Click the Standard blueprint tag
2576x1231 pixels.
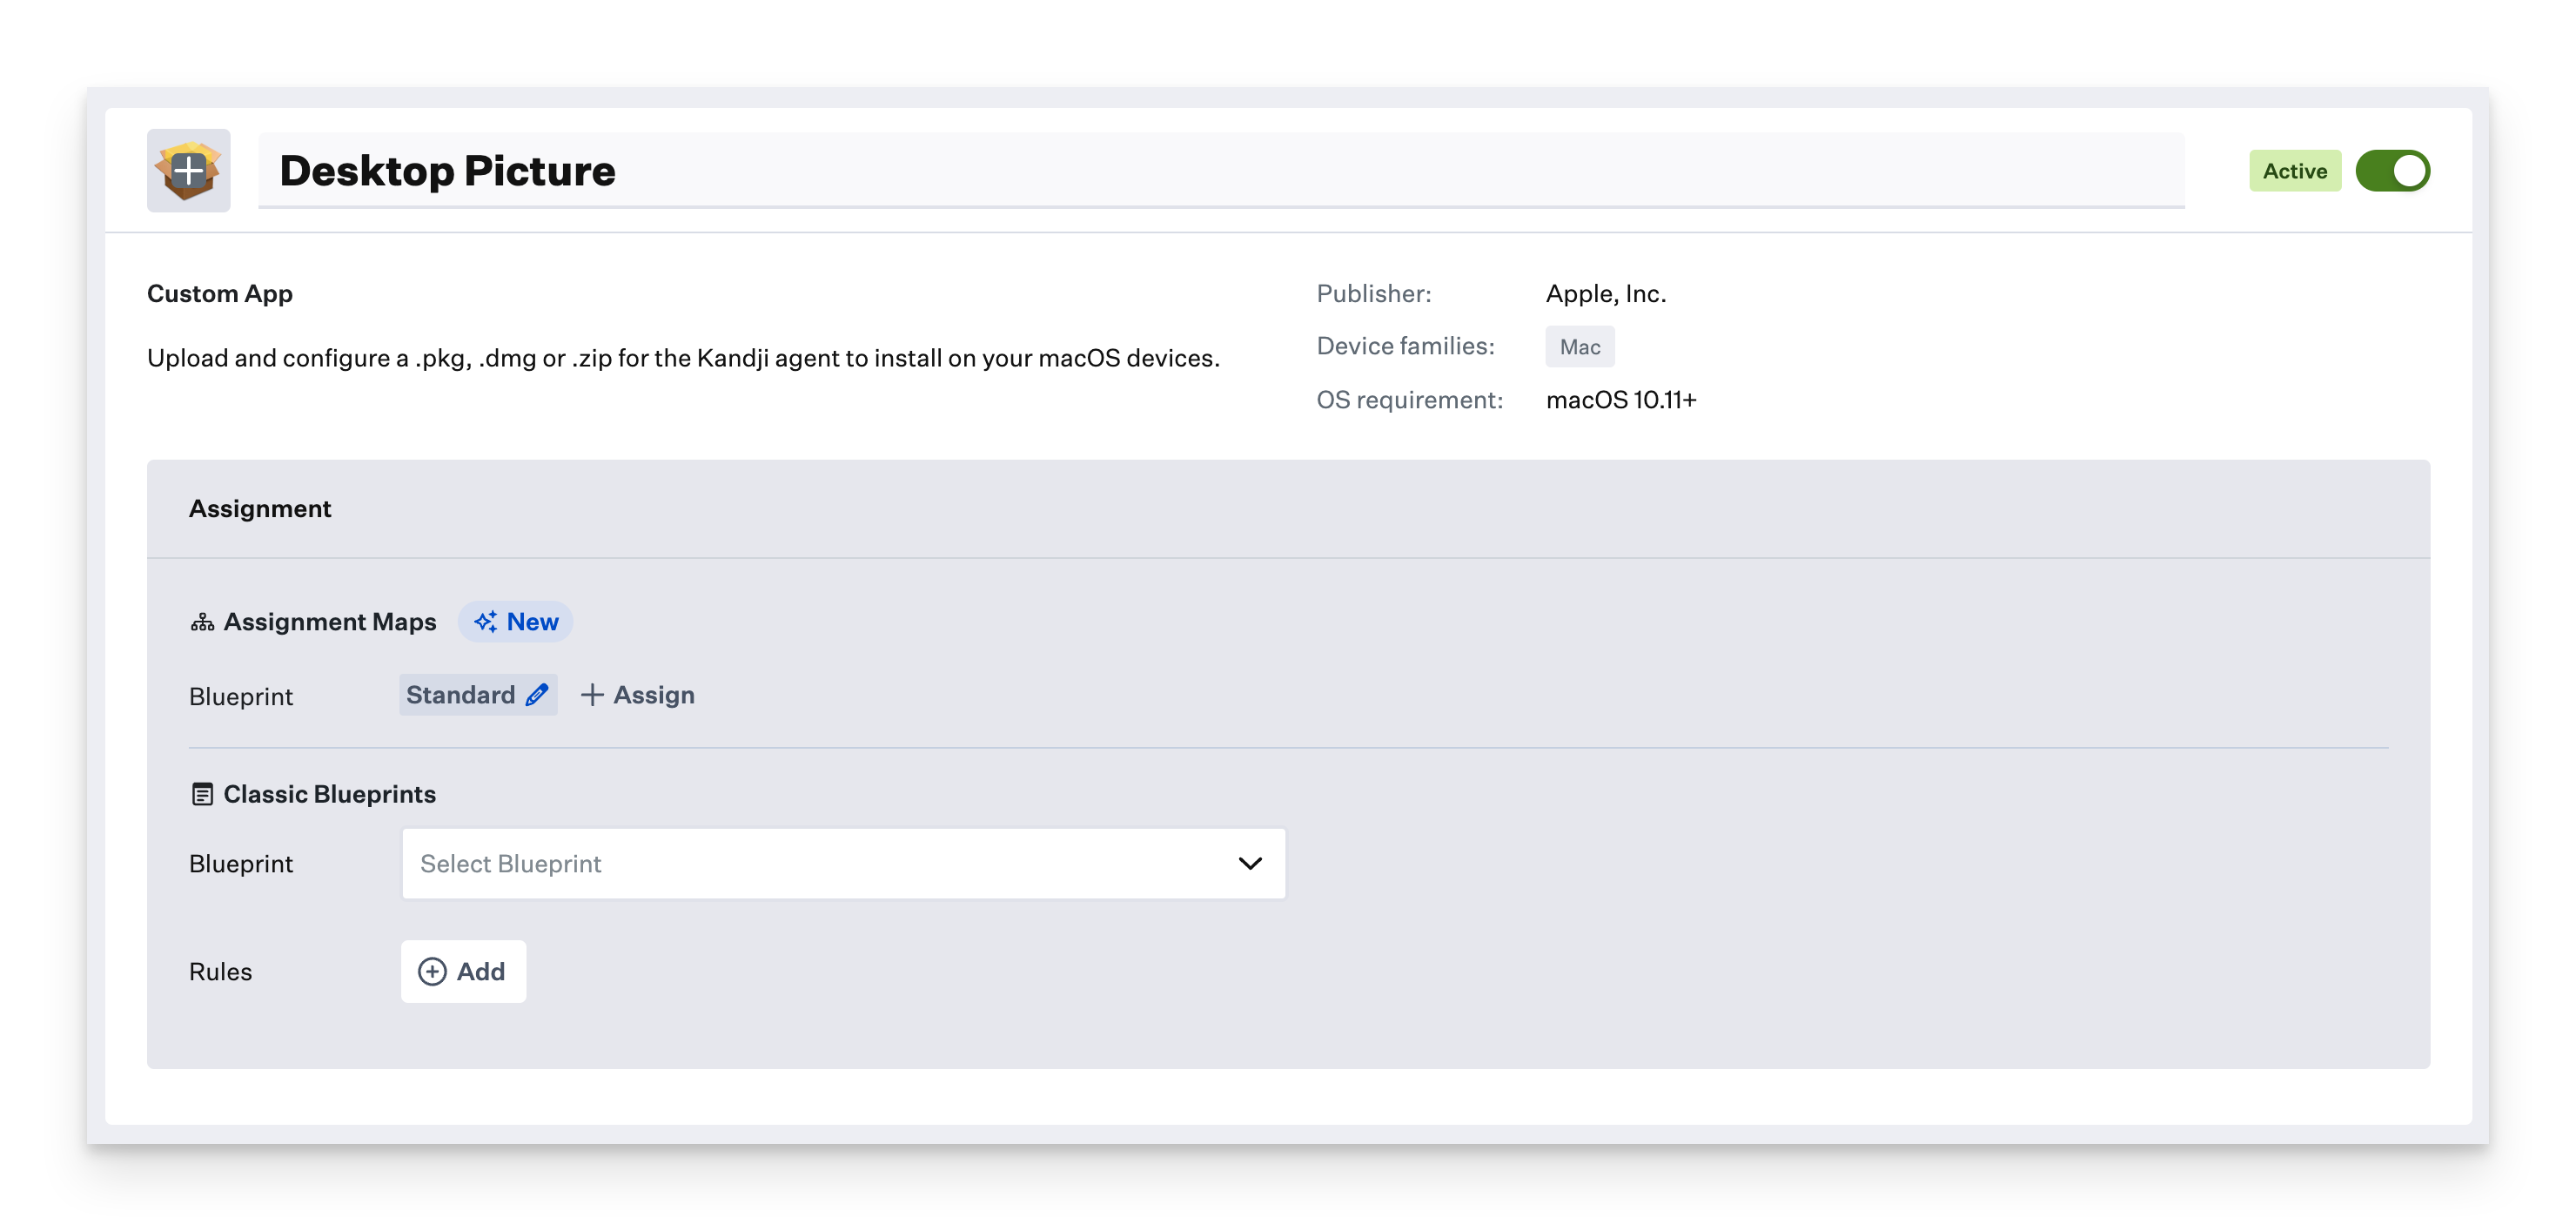tap(461, 695)
